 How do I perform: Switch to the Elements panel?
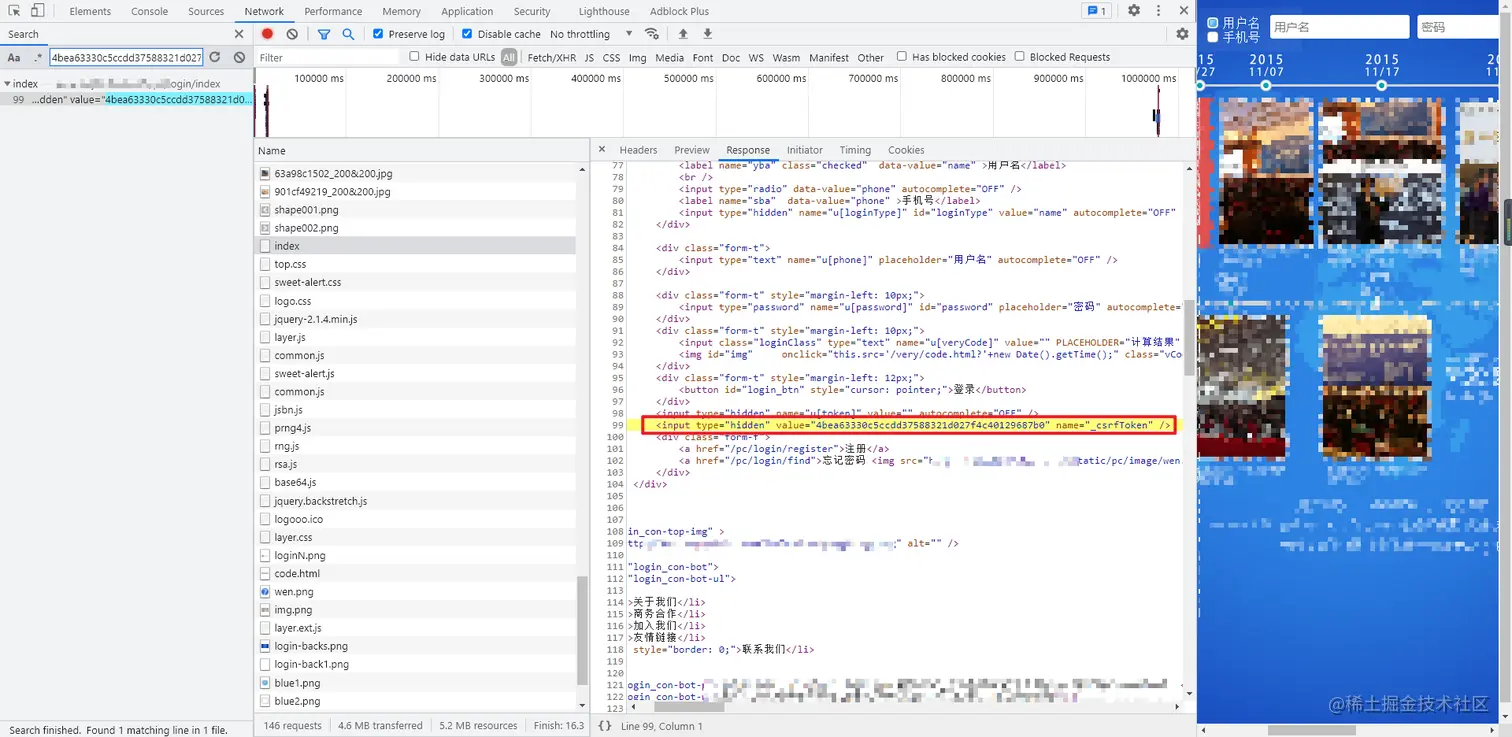(x=90, y=11)
